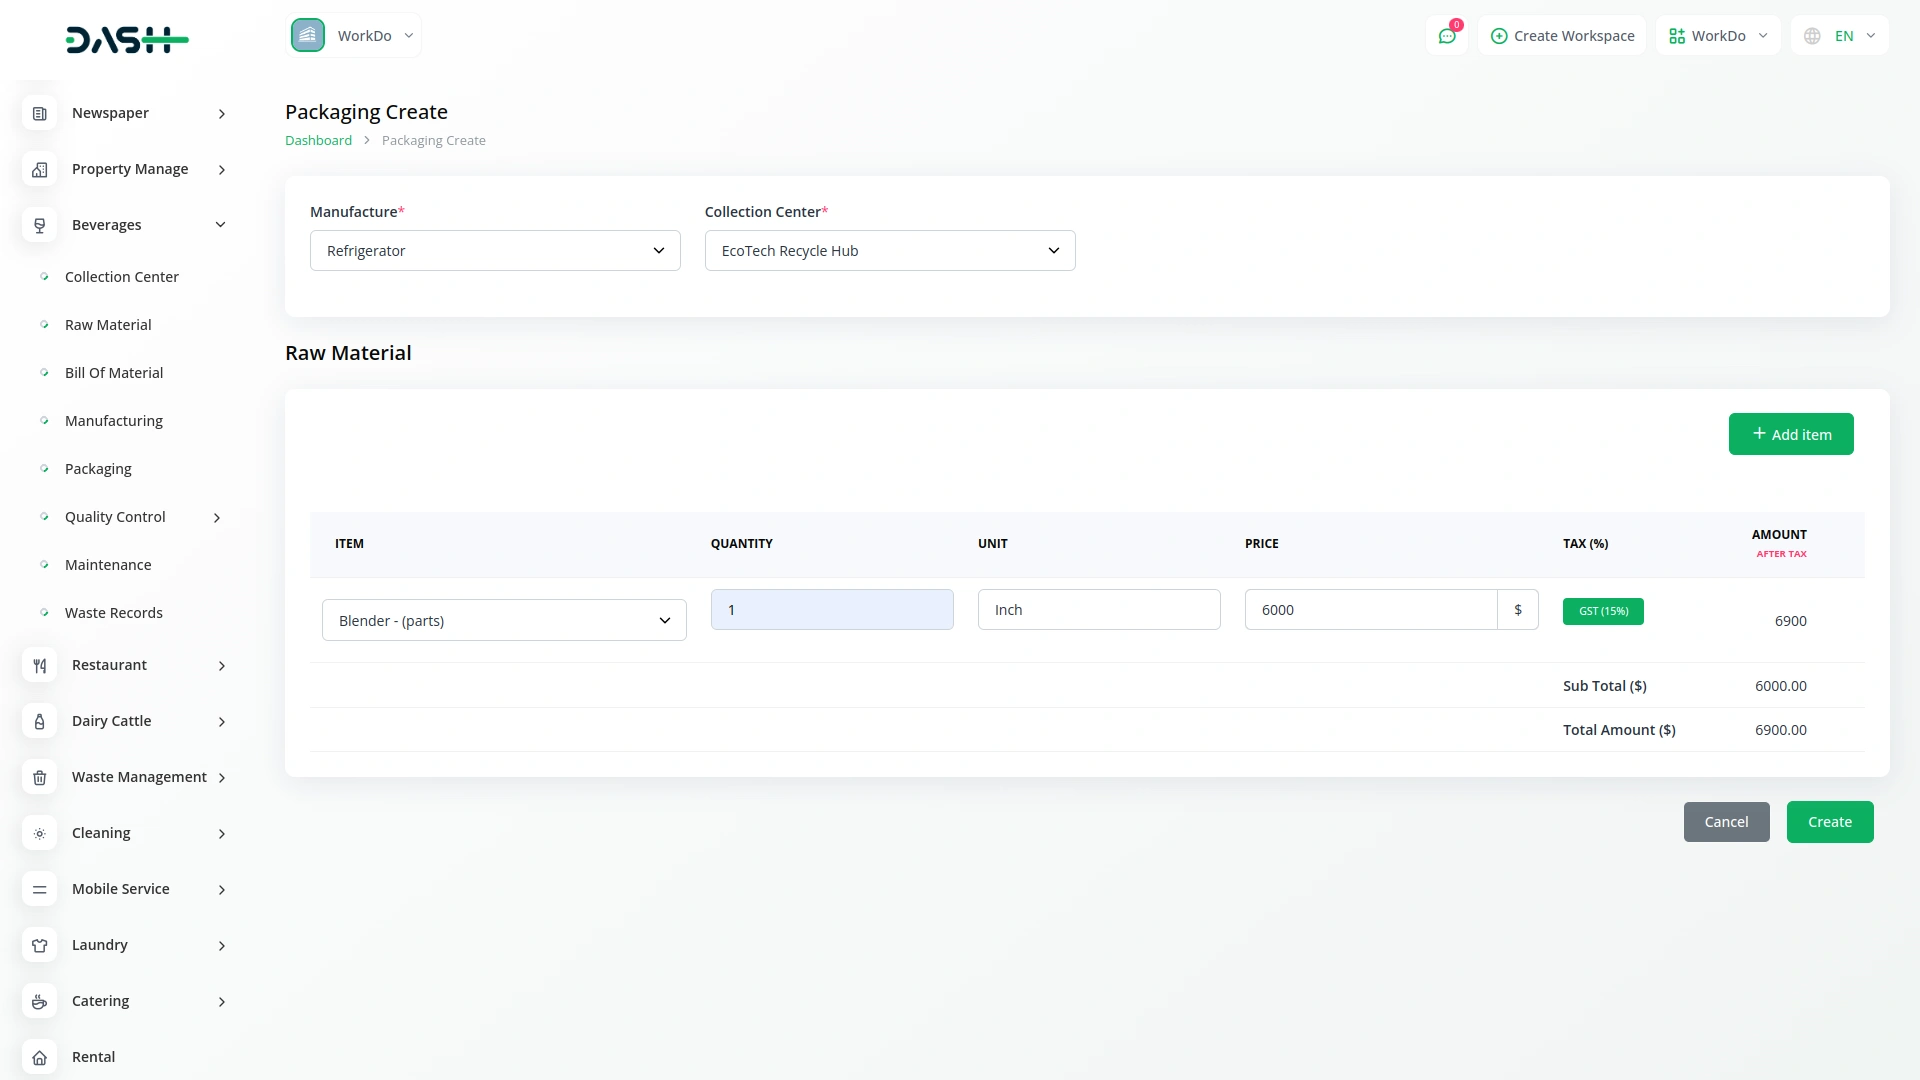Image resolution: width=1920 pixels, height=1080 pixels.
Task: Click the Dashboard breadcrumb link
Action: point(318,141)
